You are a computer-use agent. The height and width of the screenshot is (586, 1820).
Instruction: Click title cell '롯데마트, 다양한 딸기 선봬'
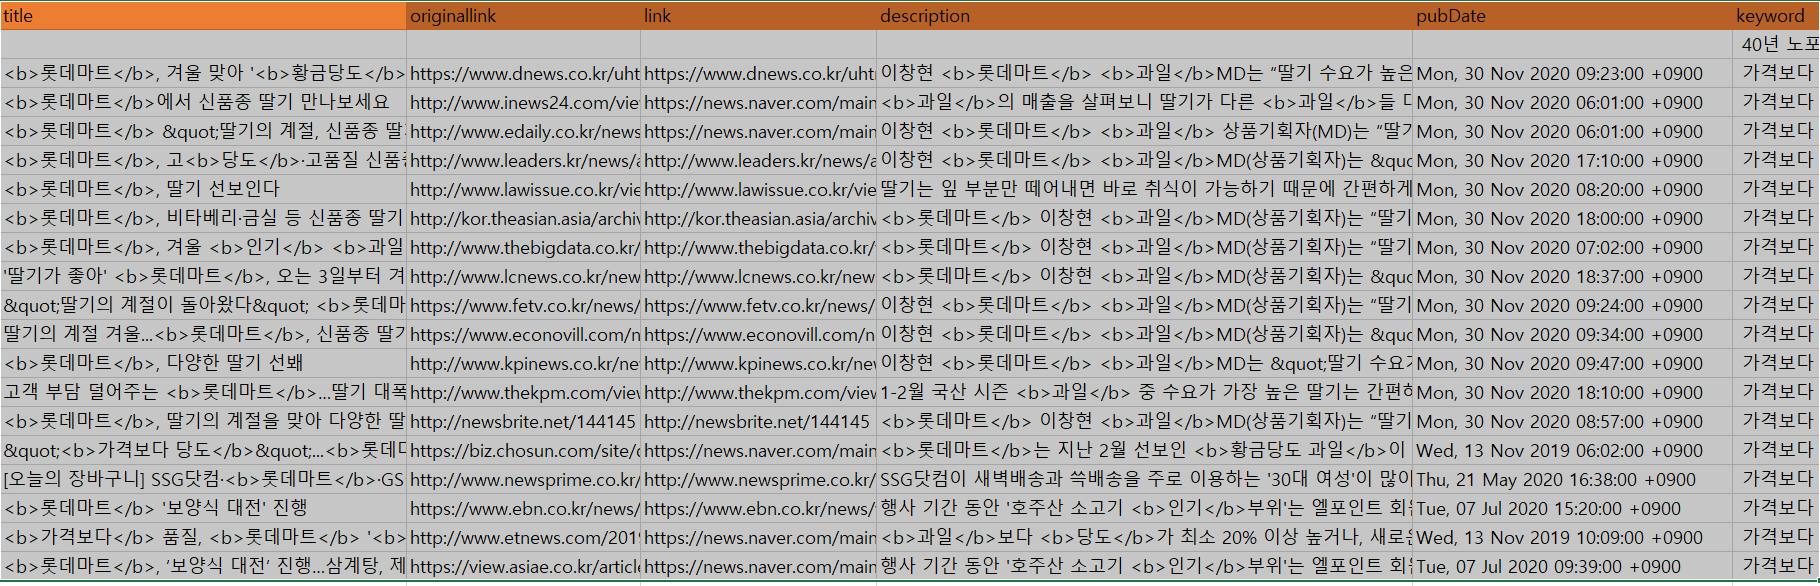coord(203,364)
